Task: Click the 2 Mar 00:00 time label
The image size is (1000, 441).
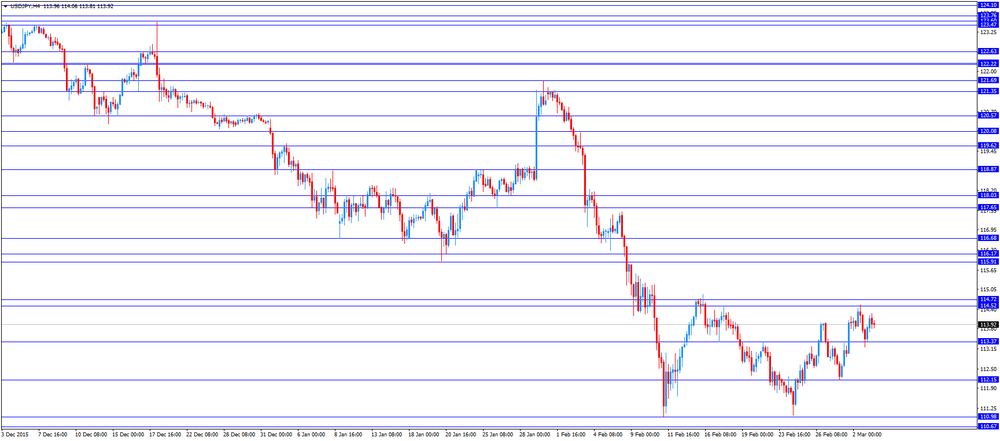Action: tap(867, 435)
